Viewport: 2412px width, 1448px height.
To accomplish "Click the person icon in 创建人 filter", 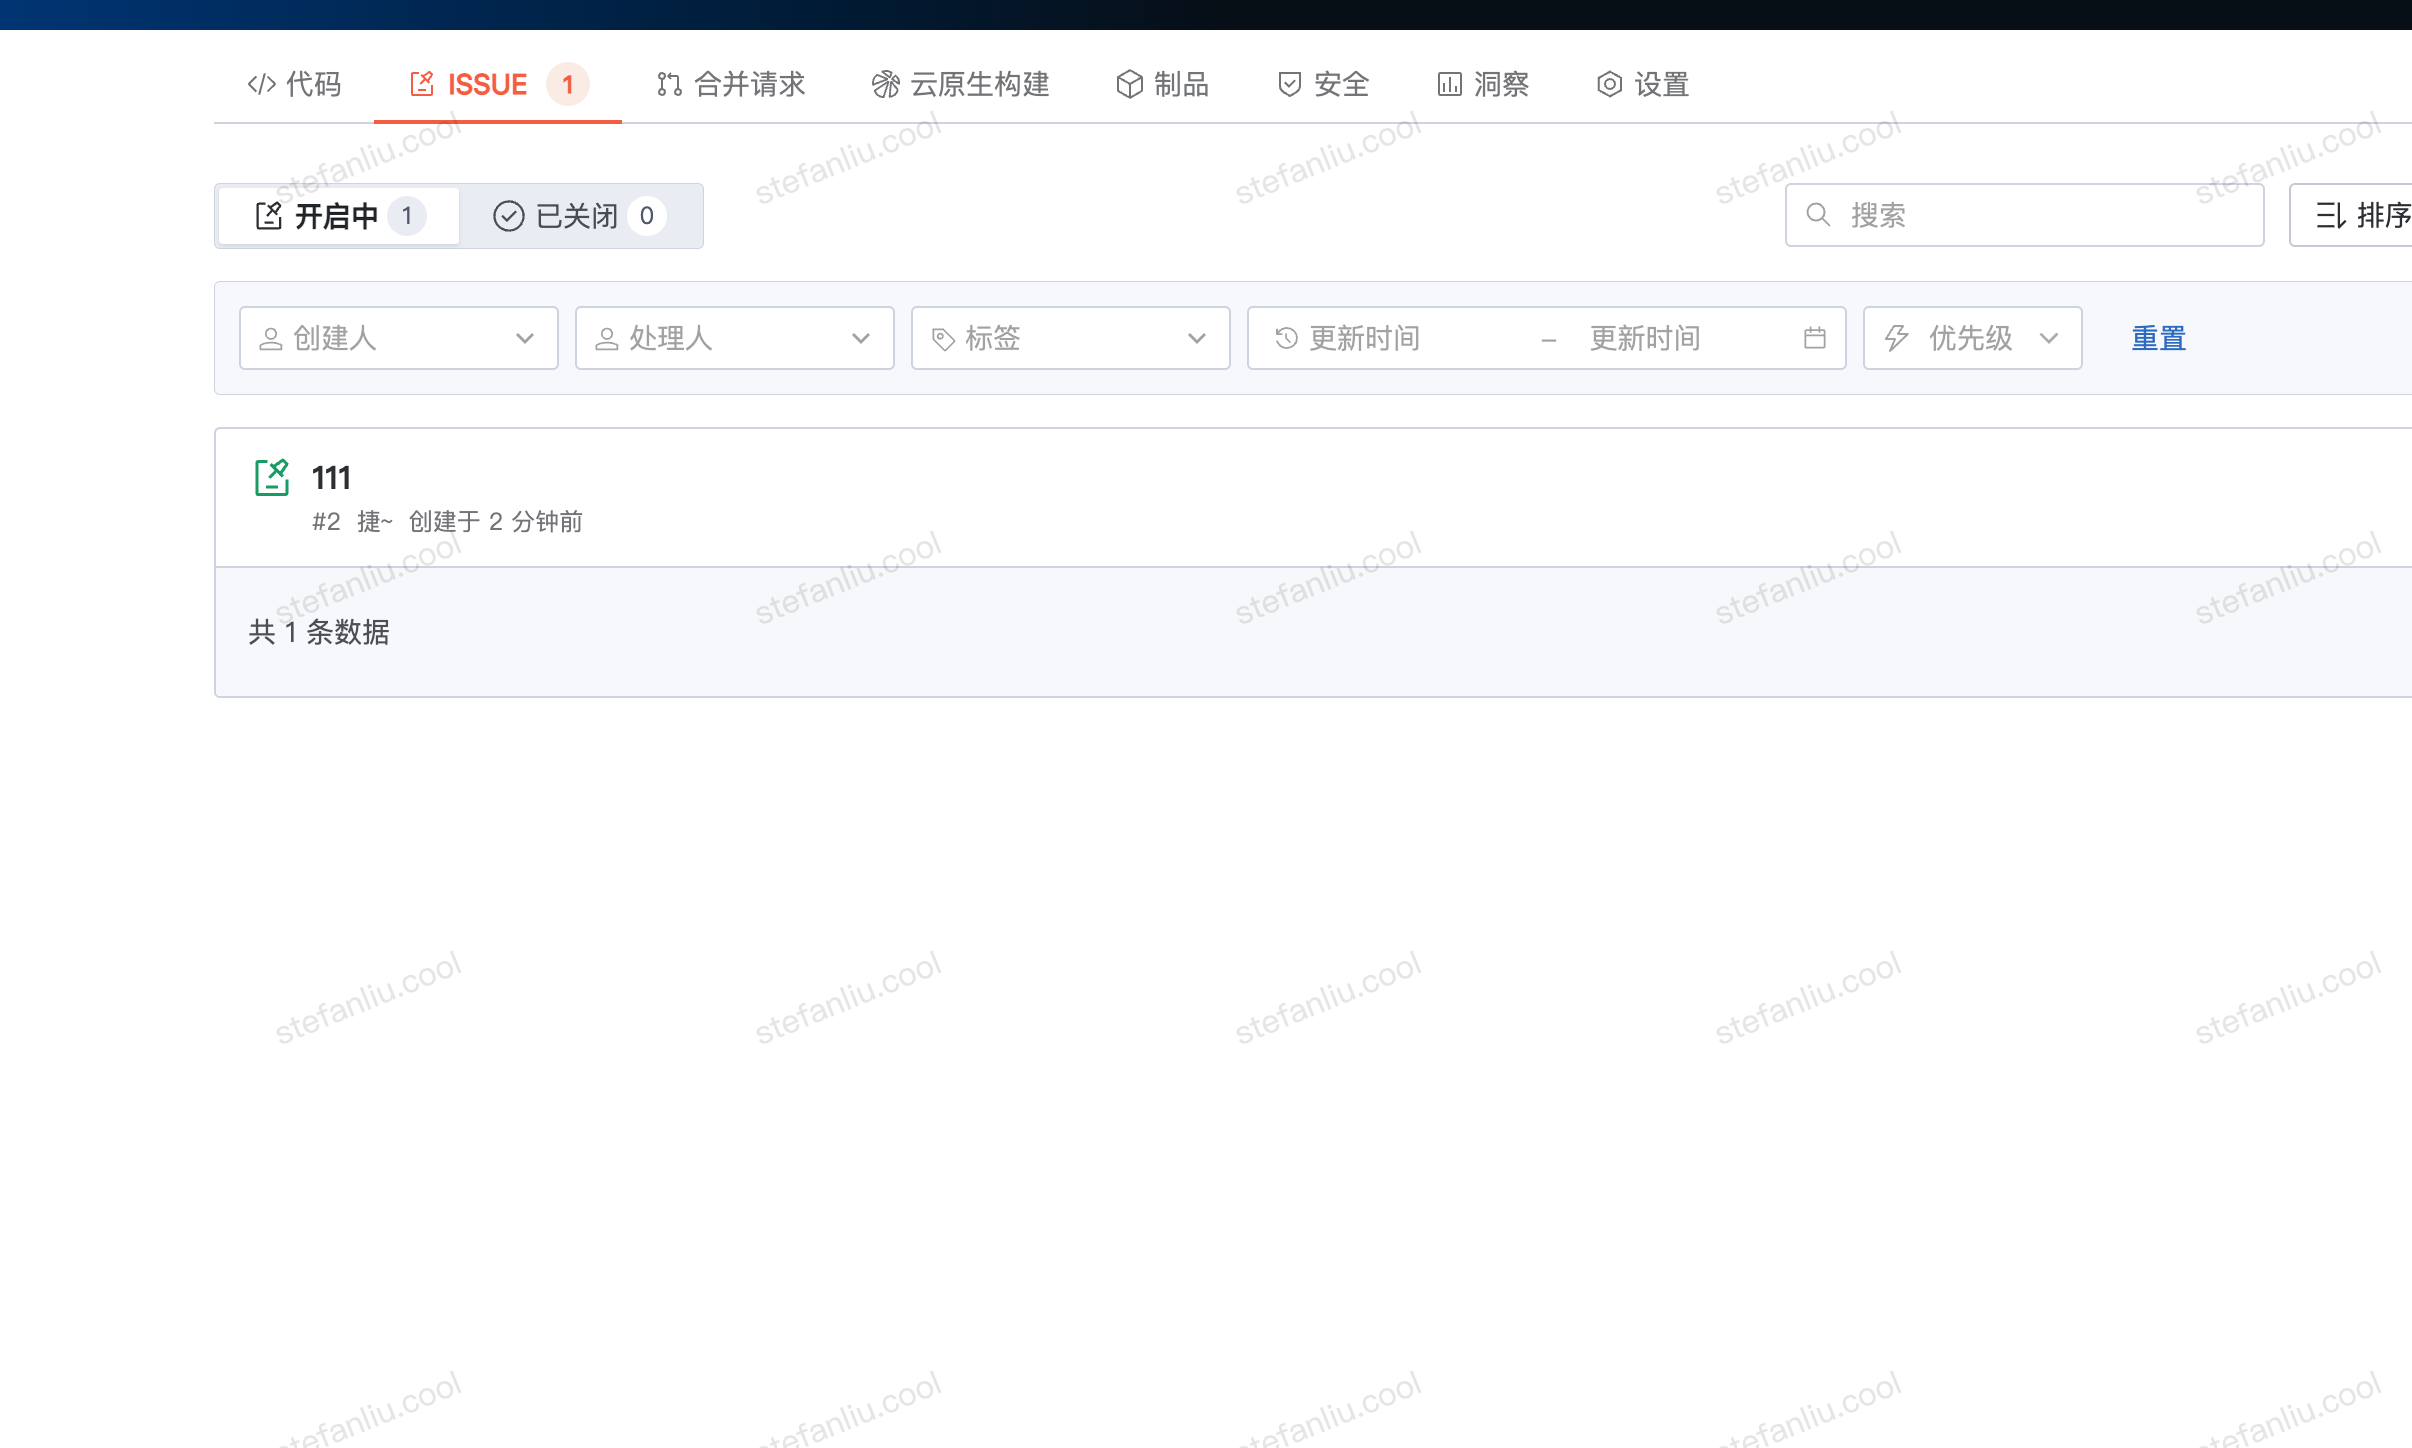I will tap(270, 339).
